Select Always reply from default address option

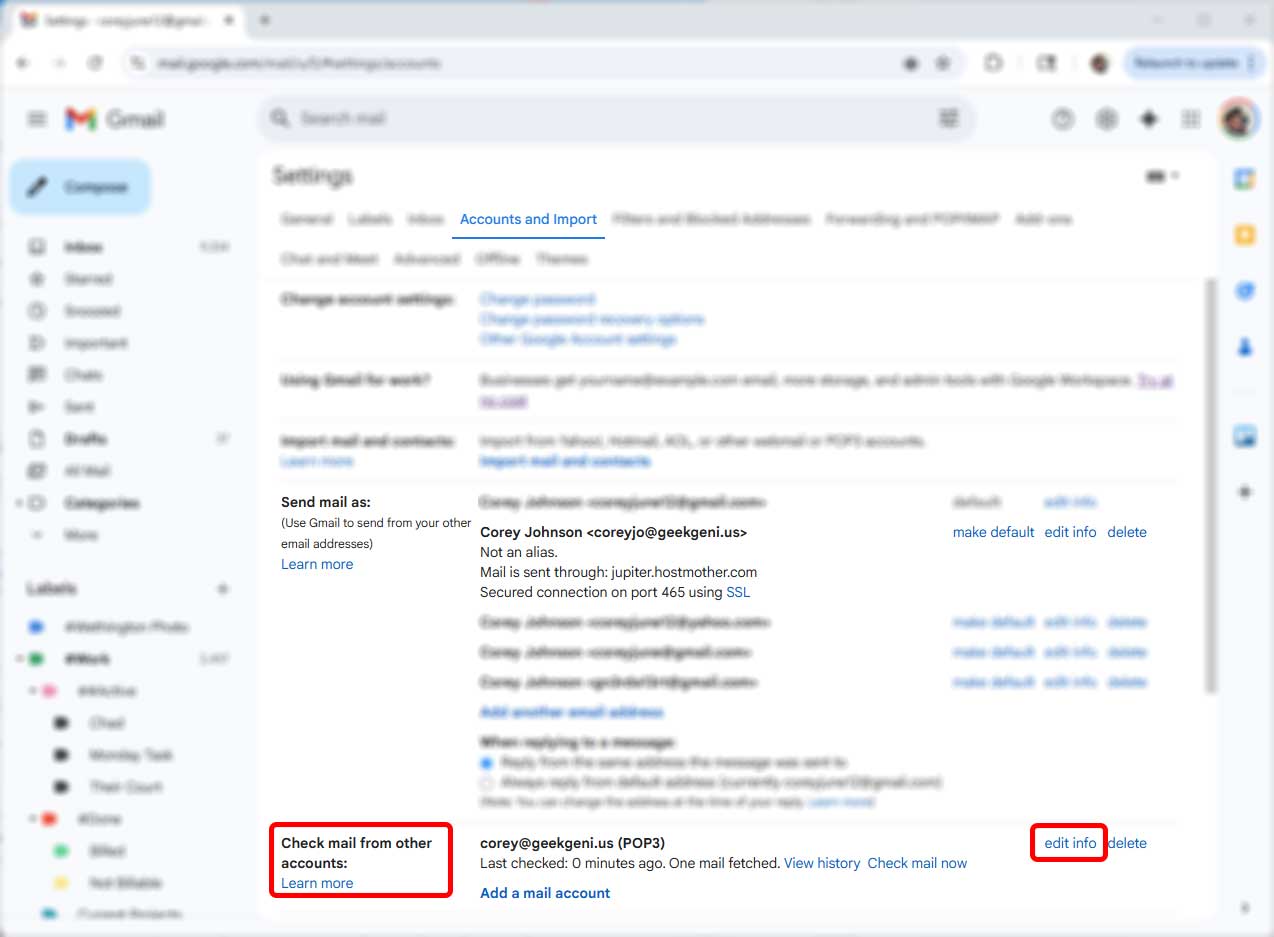click(x=487, y=782)
